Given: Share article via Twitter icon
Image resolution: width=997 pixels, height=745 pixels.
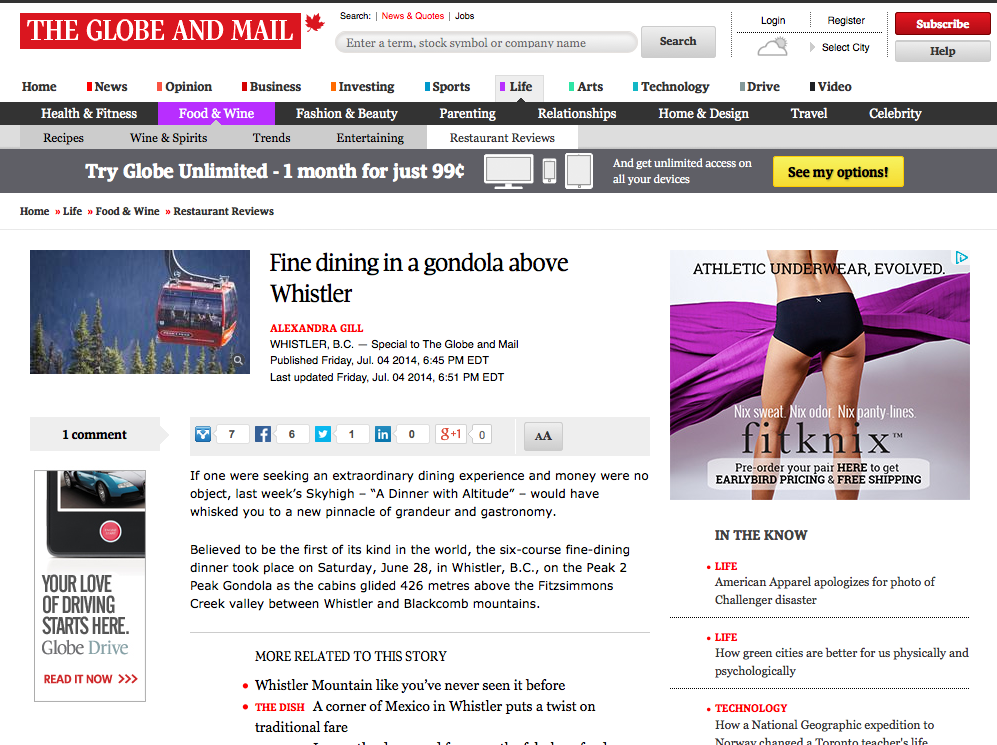Looking at the screenshot, I should click(323, 434).
